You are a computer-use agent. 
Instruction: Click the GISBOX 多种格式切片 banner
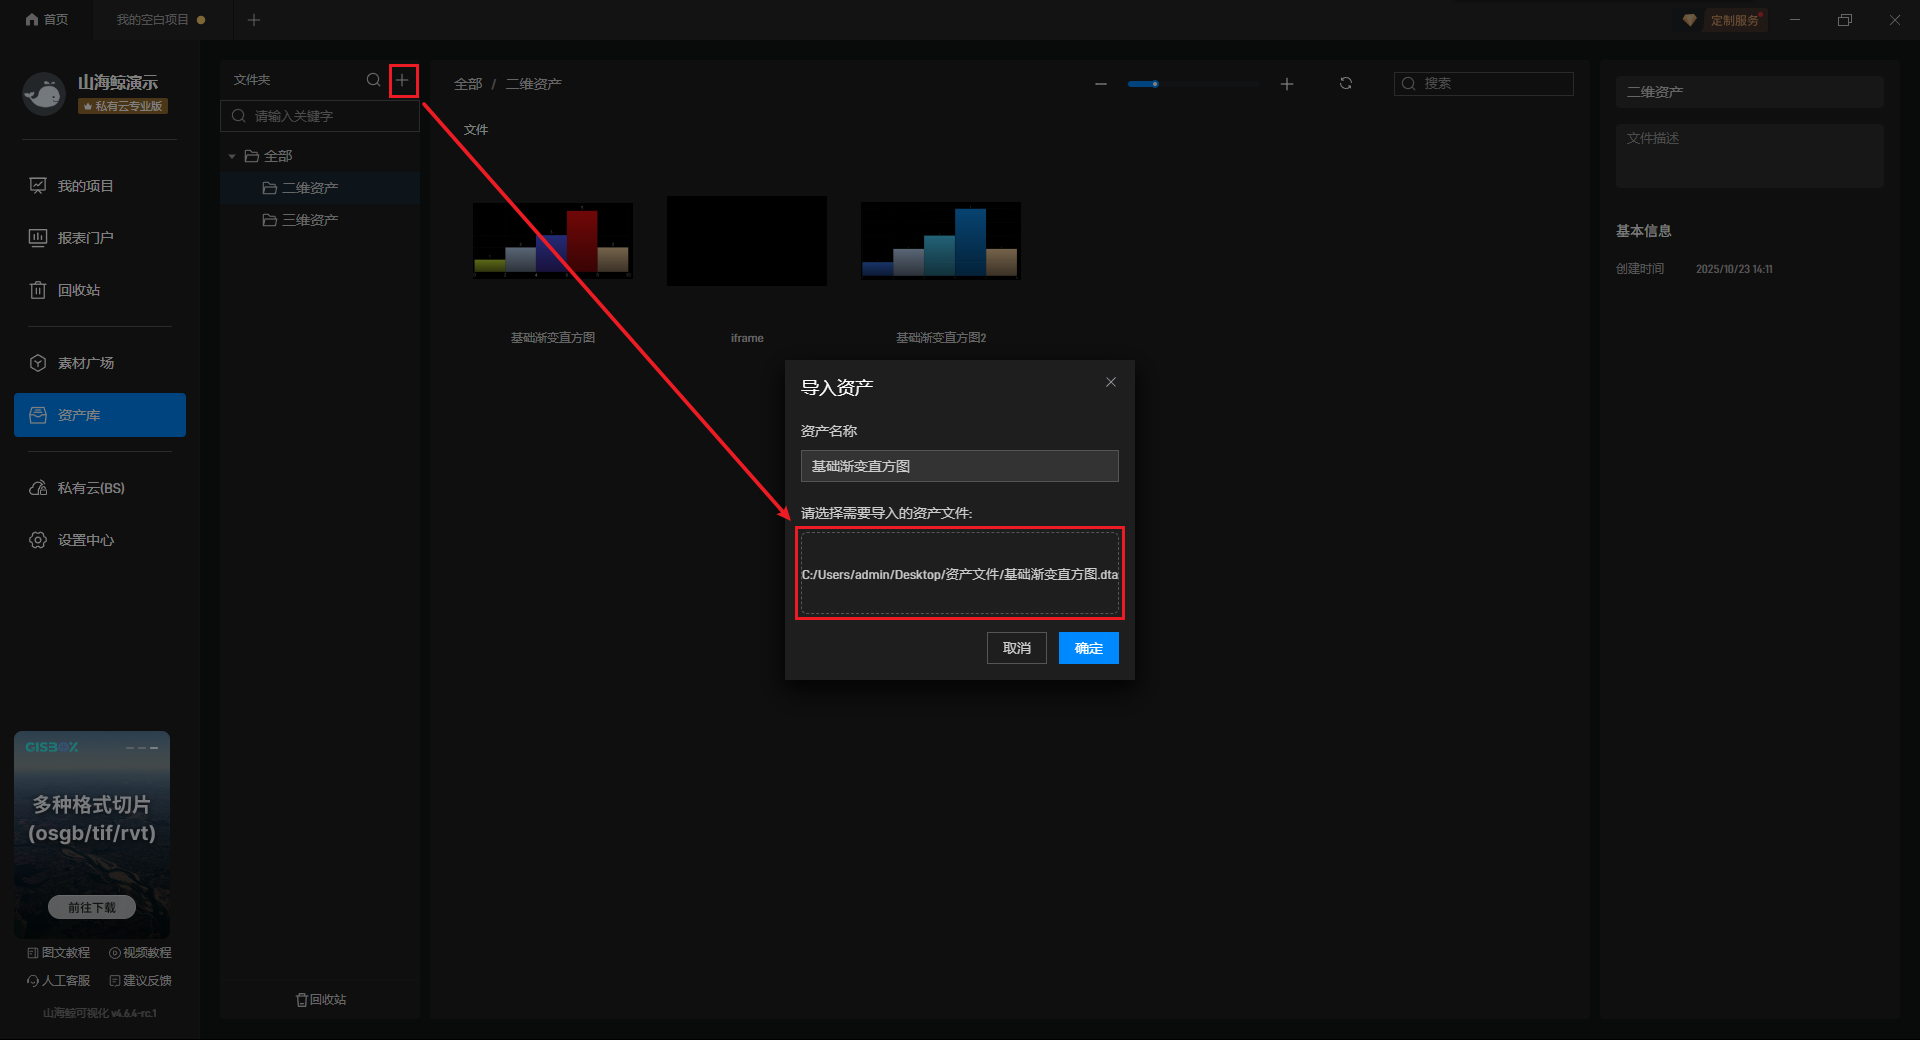(92, 833)
